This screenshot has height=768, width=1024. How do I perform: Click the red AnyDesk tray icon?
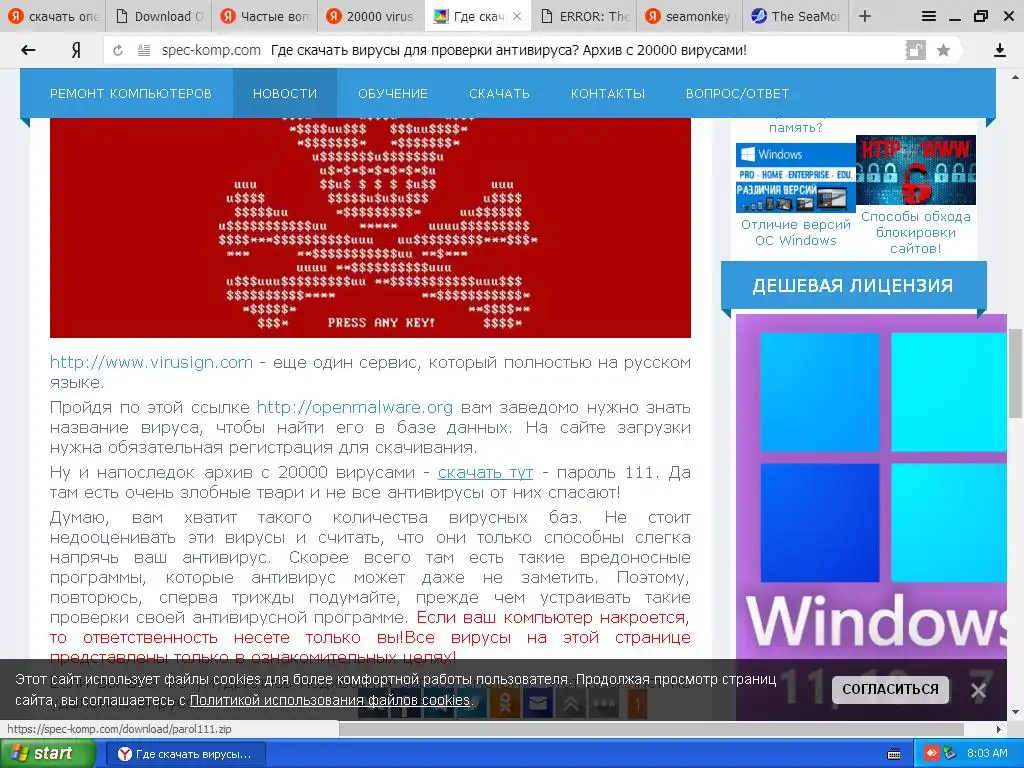click(932, 754)
